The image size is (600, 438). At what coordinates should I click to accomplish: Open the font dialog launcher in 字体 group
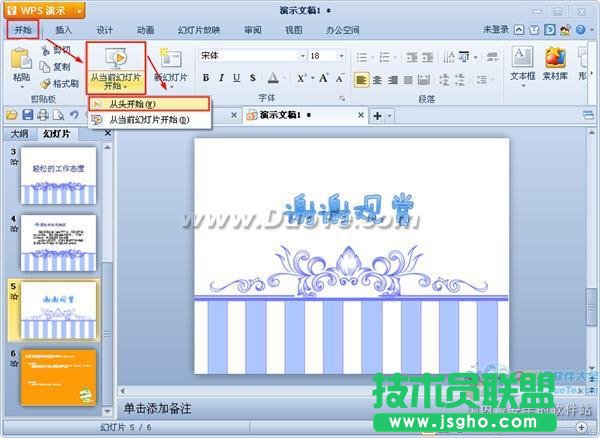tap(342, 99)
